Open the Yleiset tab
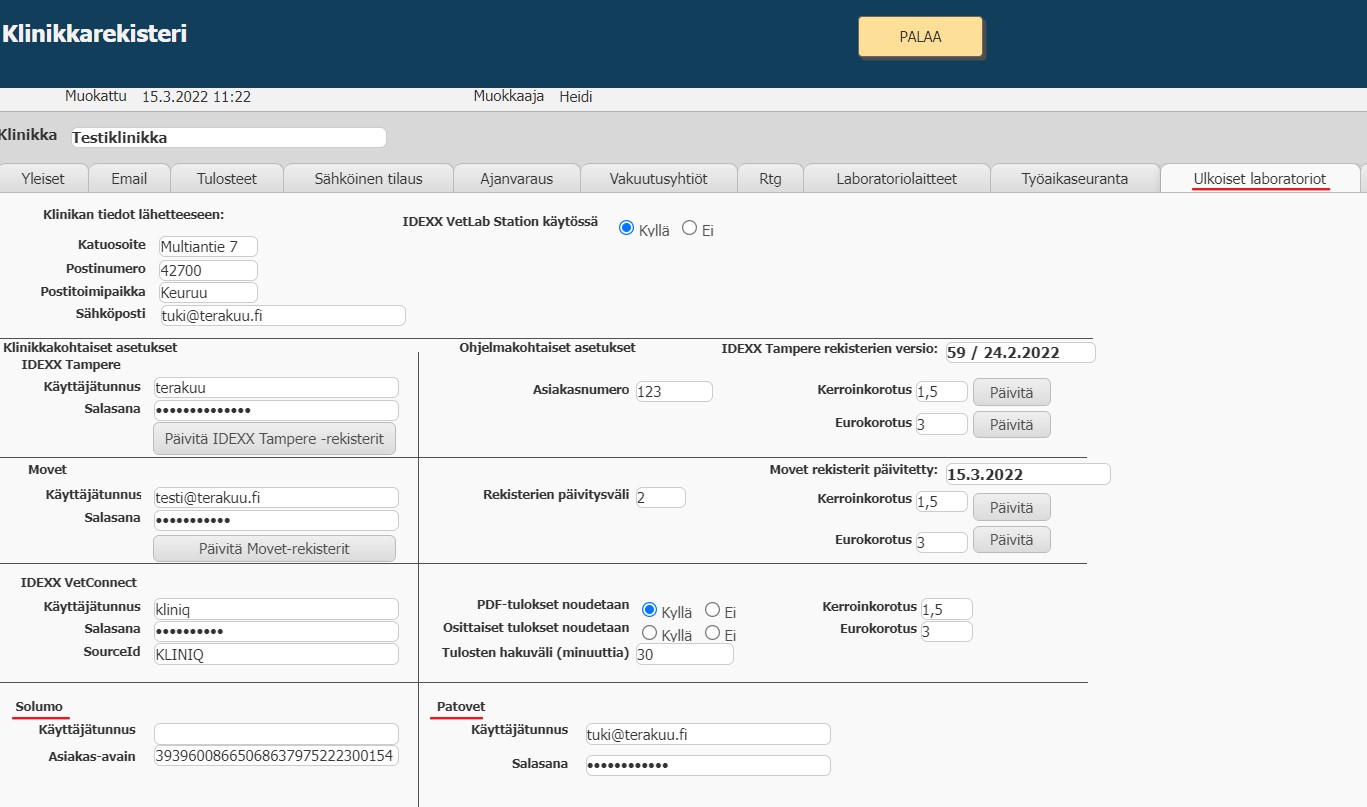1367x807 pixels. tap(43, 178)
